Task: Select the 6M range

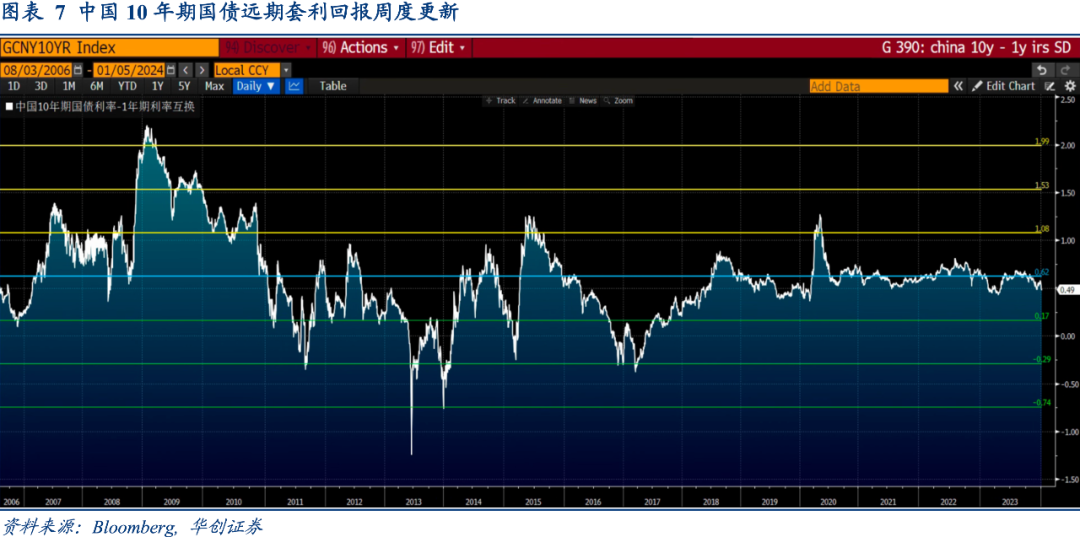Action: coord(96,86)
